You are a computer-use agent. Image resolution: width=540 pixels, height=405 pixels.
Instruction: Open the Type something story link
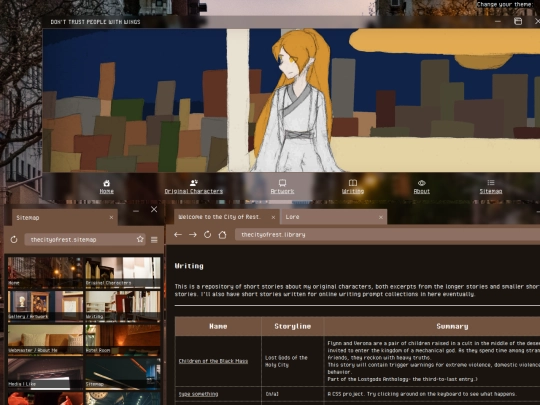coord(198,394)
